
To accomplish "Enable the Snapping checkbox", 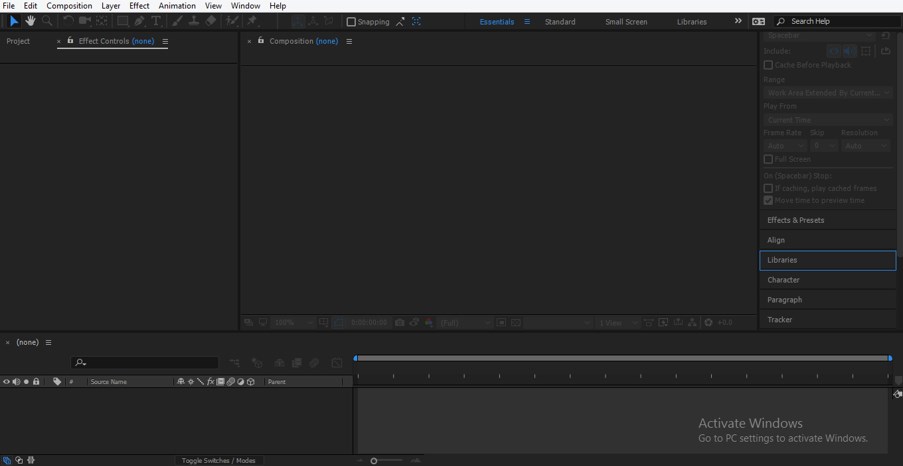I will 351,22.
